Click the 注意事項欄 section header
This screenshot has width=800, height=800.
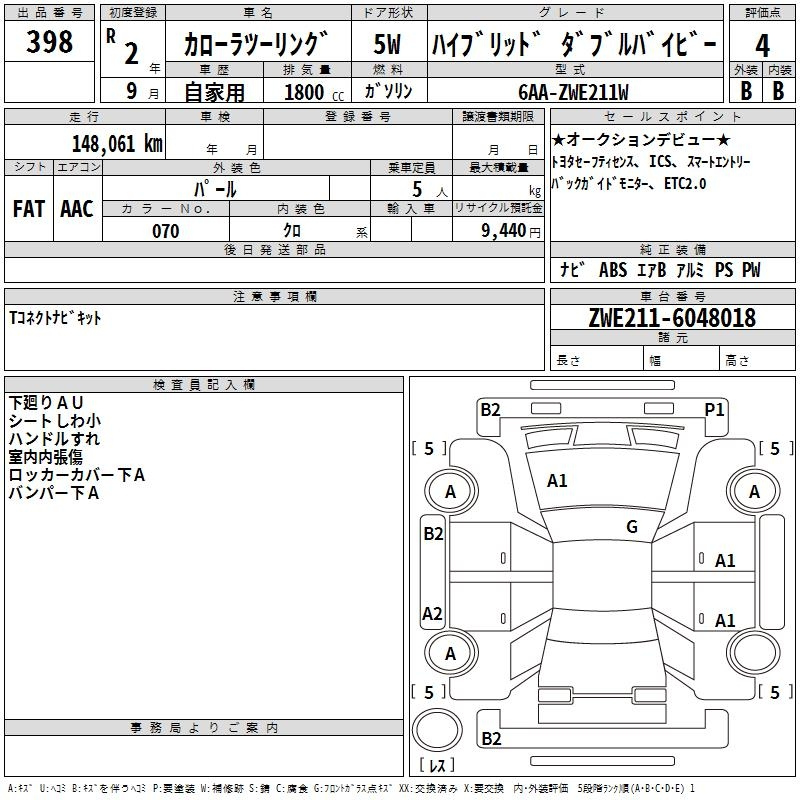[x=274, y=296]
